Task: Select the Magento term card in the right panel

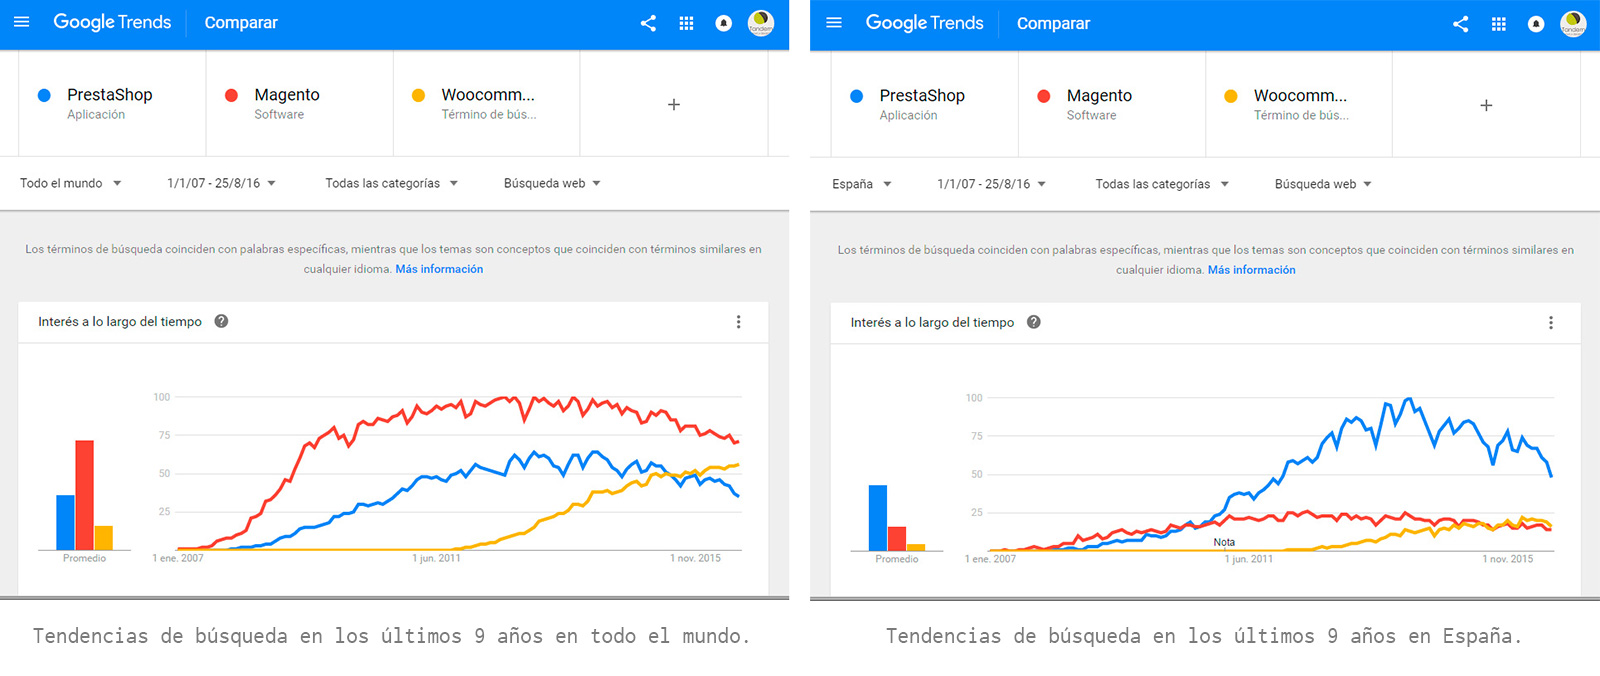Action: pyautogui.click(x=1111, y=105)
